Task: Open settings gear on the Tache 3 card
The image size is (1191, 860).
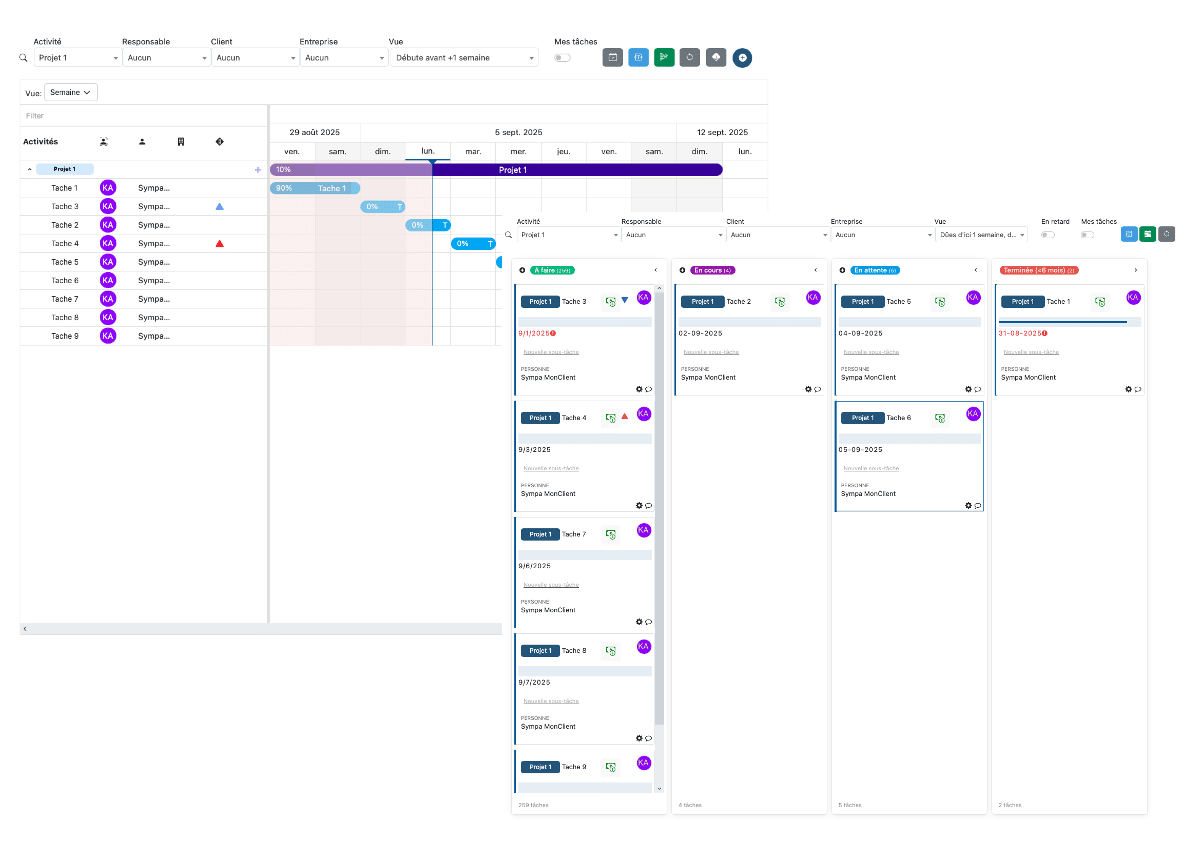Action: point(639,389)
